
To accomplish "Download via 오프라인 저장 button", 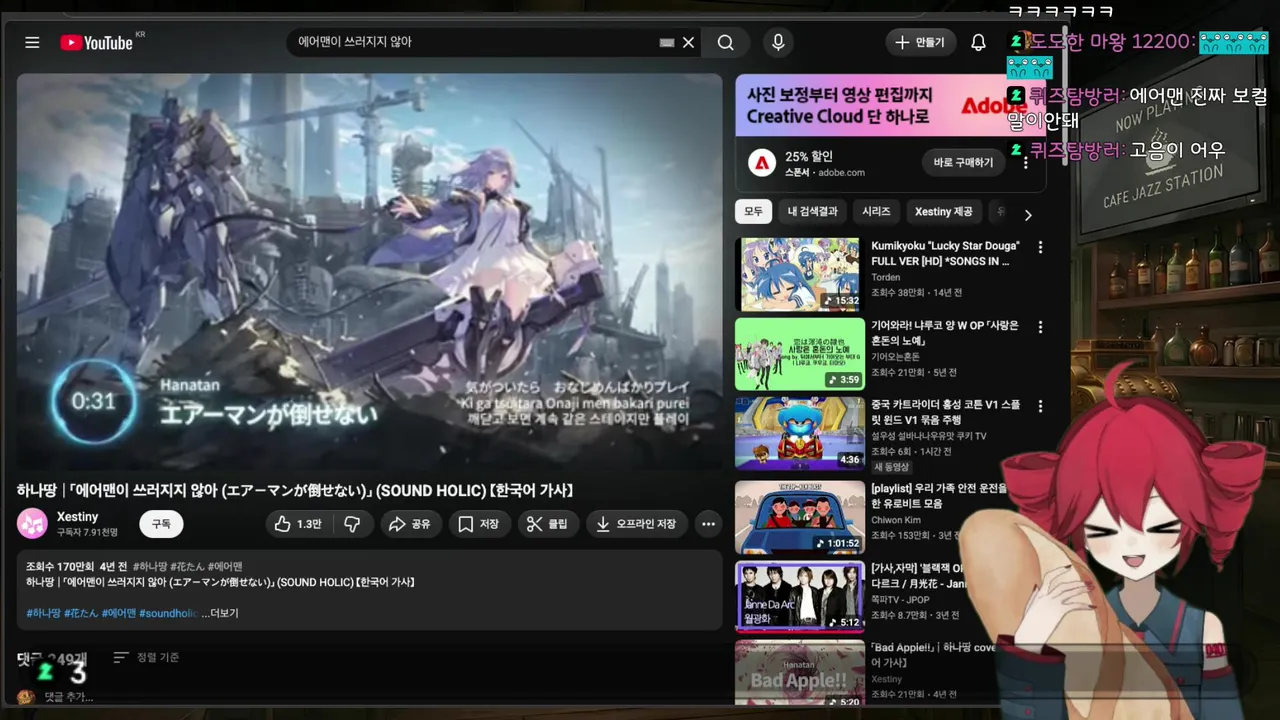I will [x=636, y=524].
